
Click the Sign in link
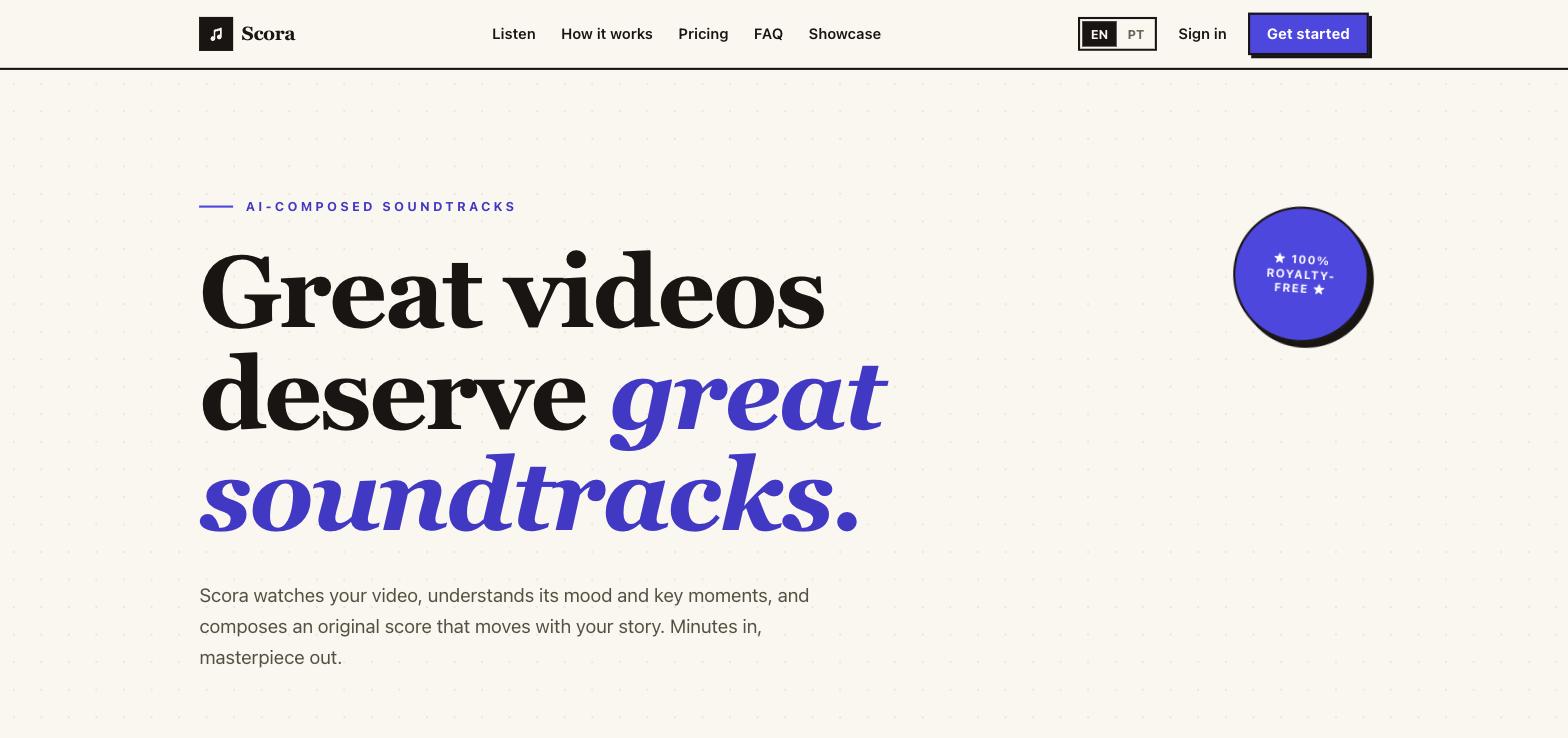[x=1202, y=34]
